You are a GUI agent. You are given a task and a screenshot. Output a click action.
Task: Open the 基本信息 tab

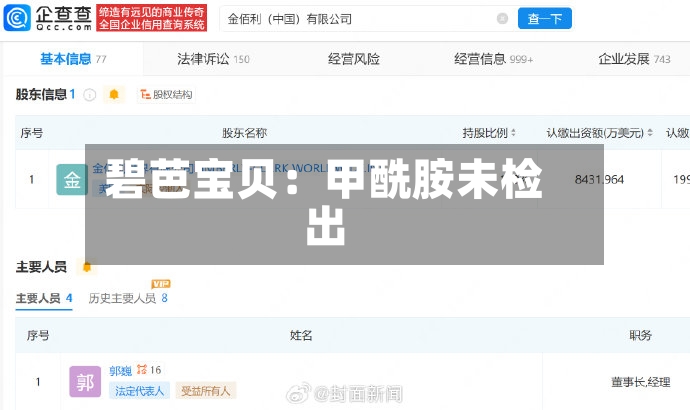[x=73, y=59]
